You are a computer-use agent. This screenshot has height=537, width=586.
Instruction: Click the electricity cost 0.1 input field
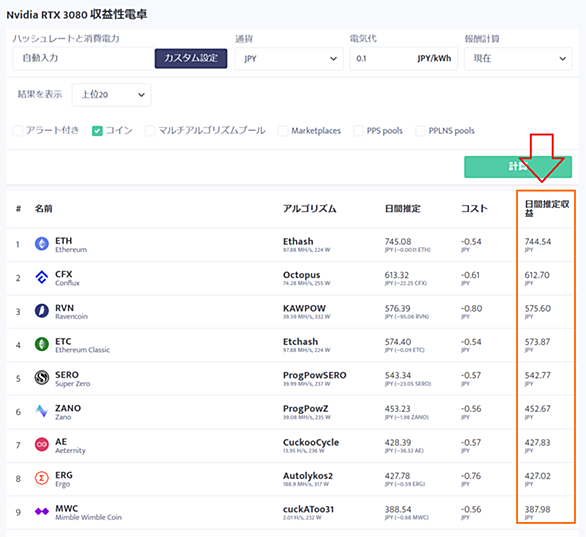point(404,59)
